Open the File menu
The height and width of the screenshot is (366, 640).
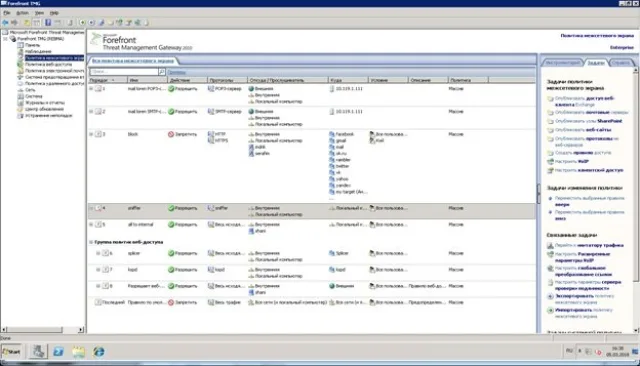click(x=7, y=13)
